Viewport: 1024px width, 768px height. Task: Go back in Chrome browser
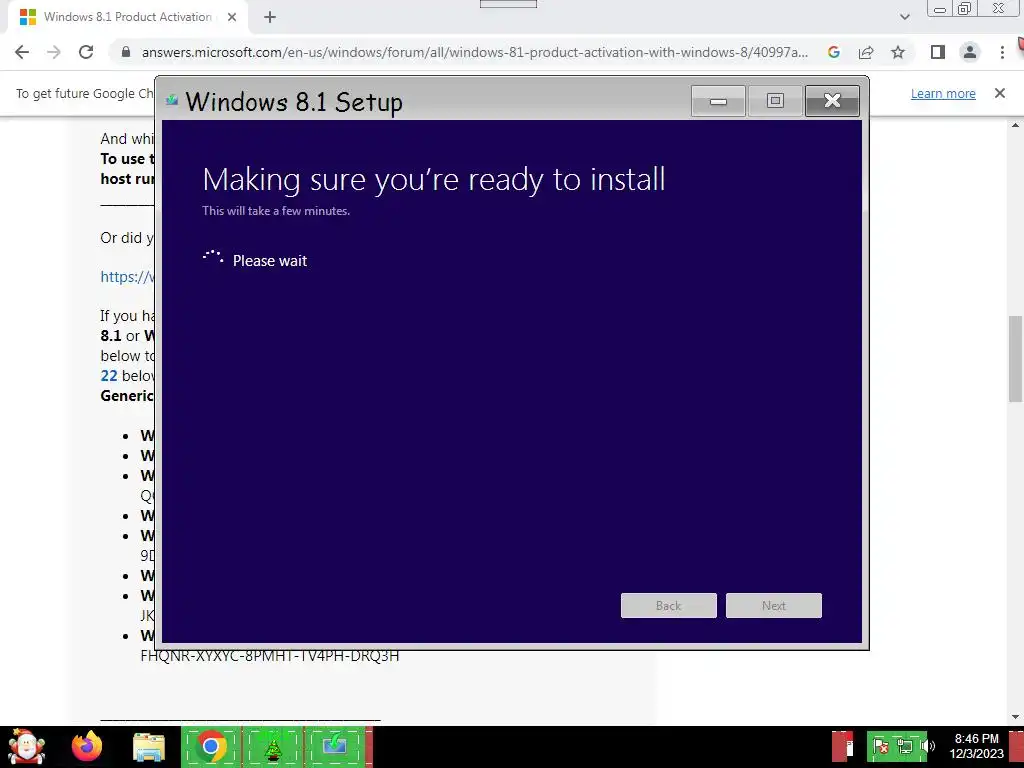(22, 52)
